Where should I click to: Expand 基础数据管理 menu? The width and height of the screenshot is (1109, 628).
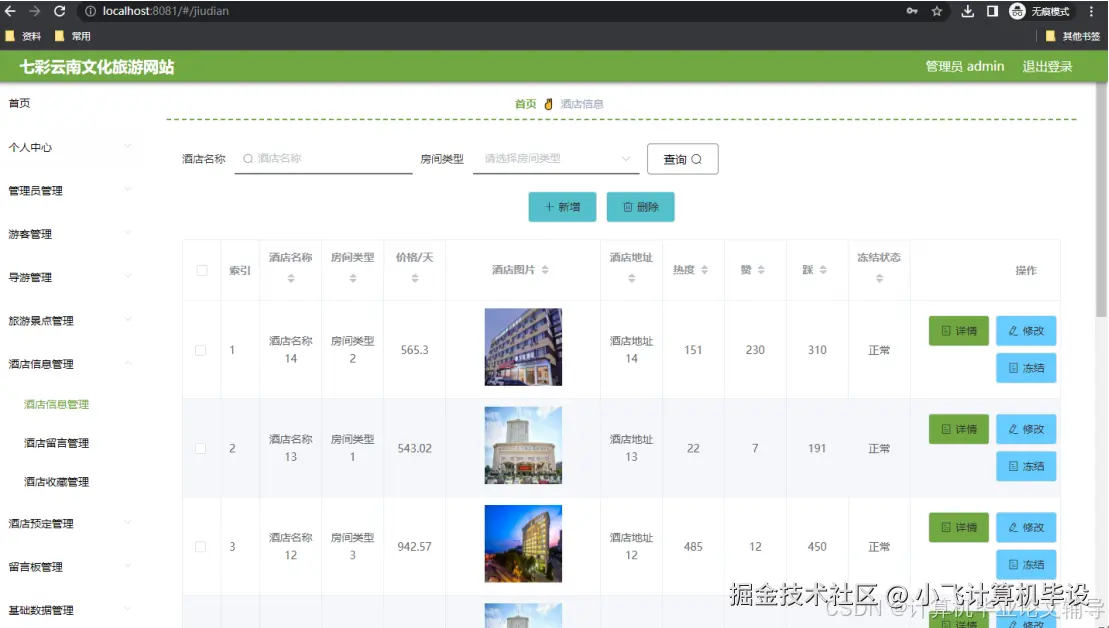click(x=69, y=610)
